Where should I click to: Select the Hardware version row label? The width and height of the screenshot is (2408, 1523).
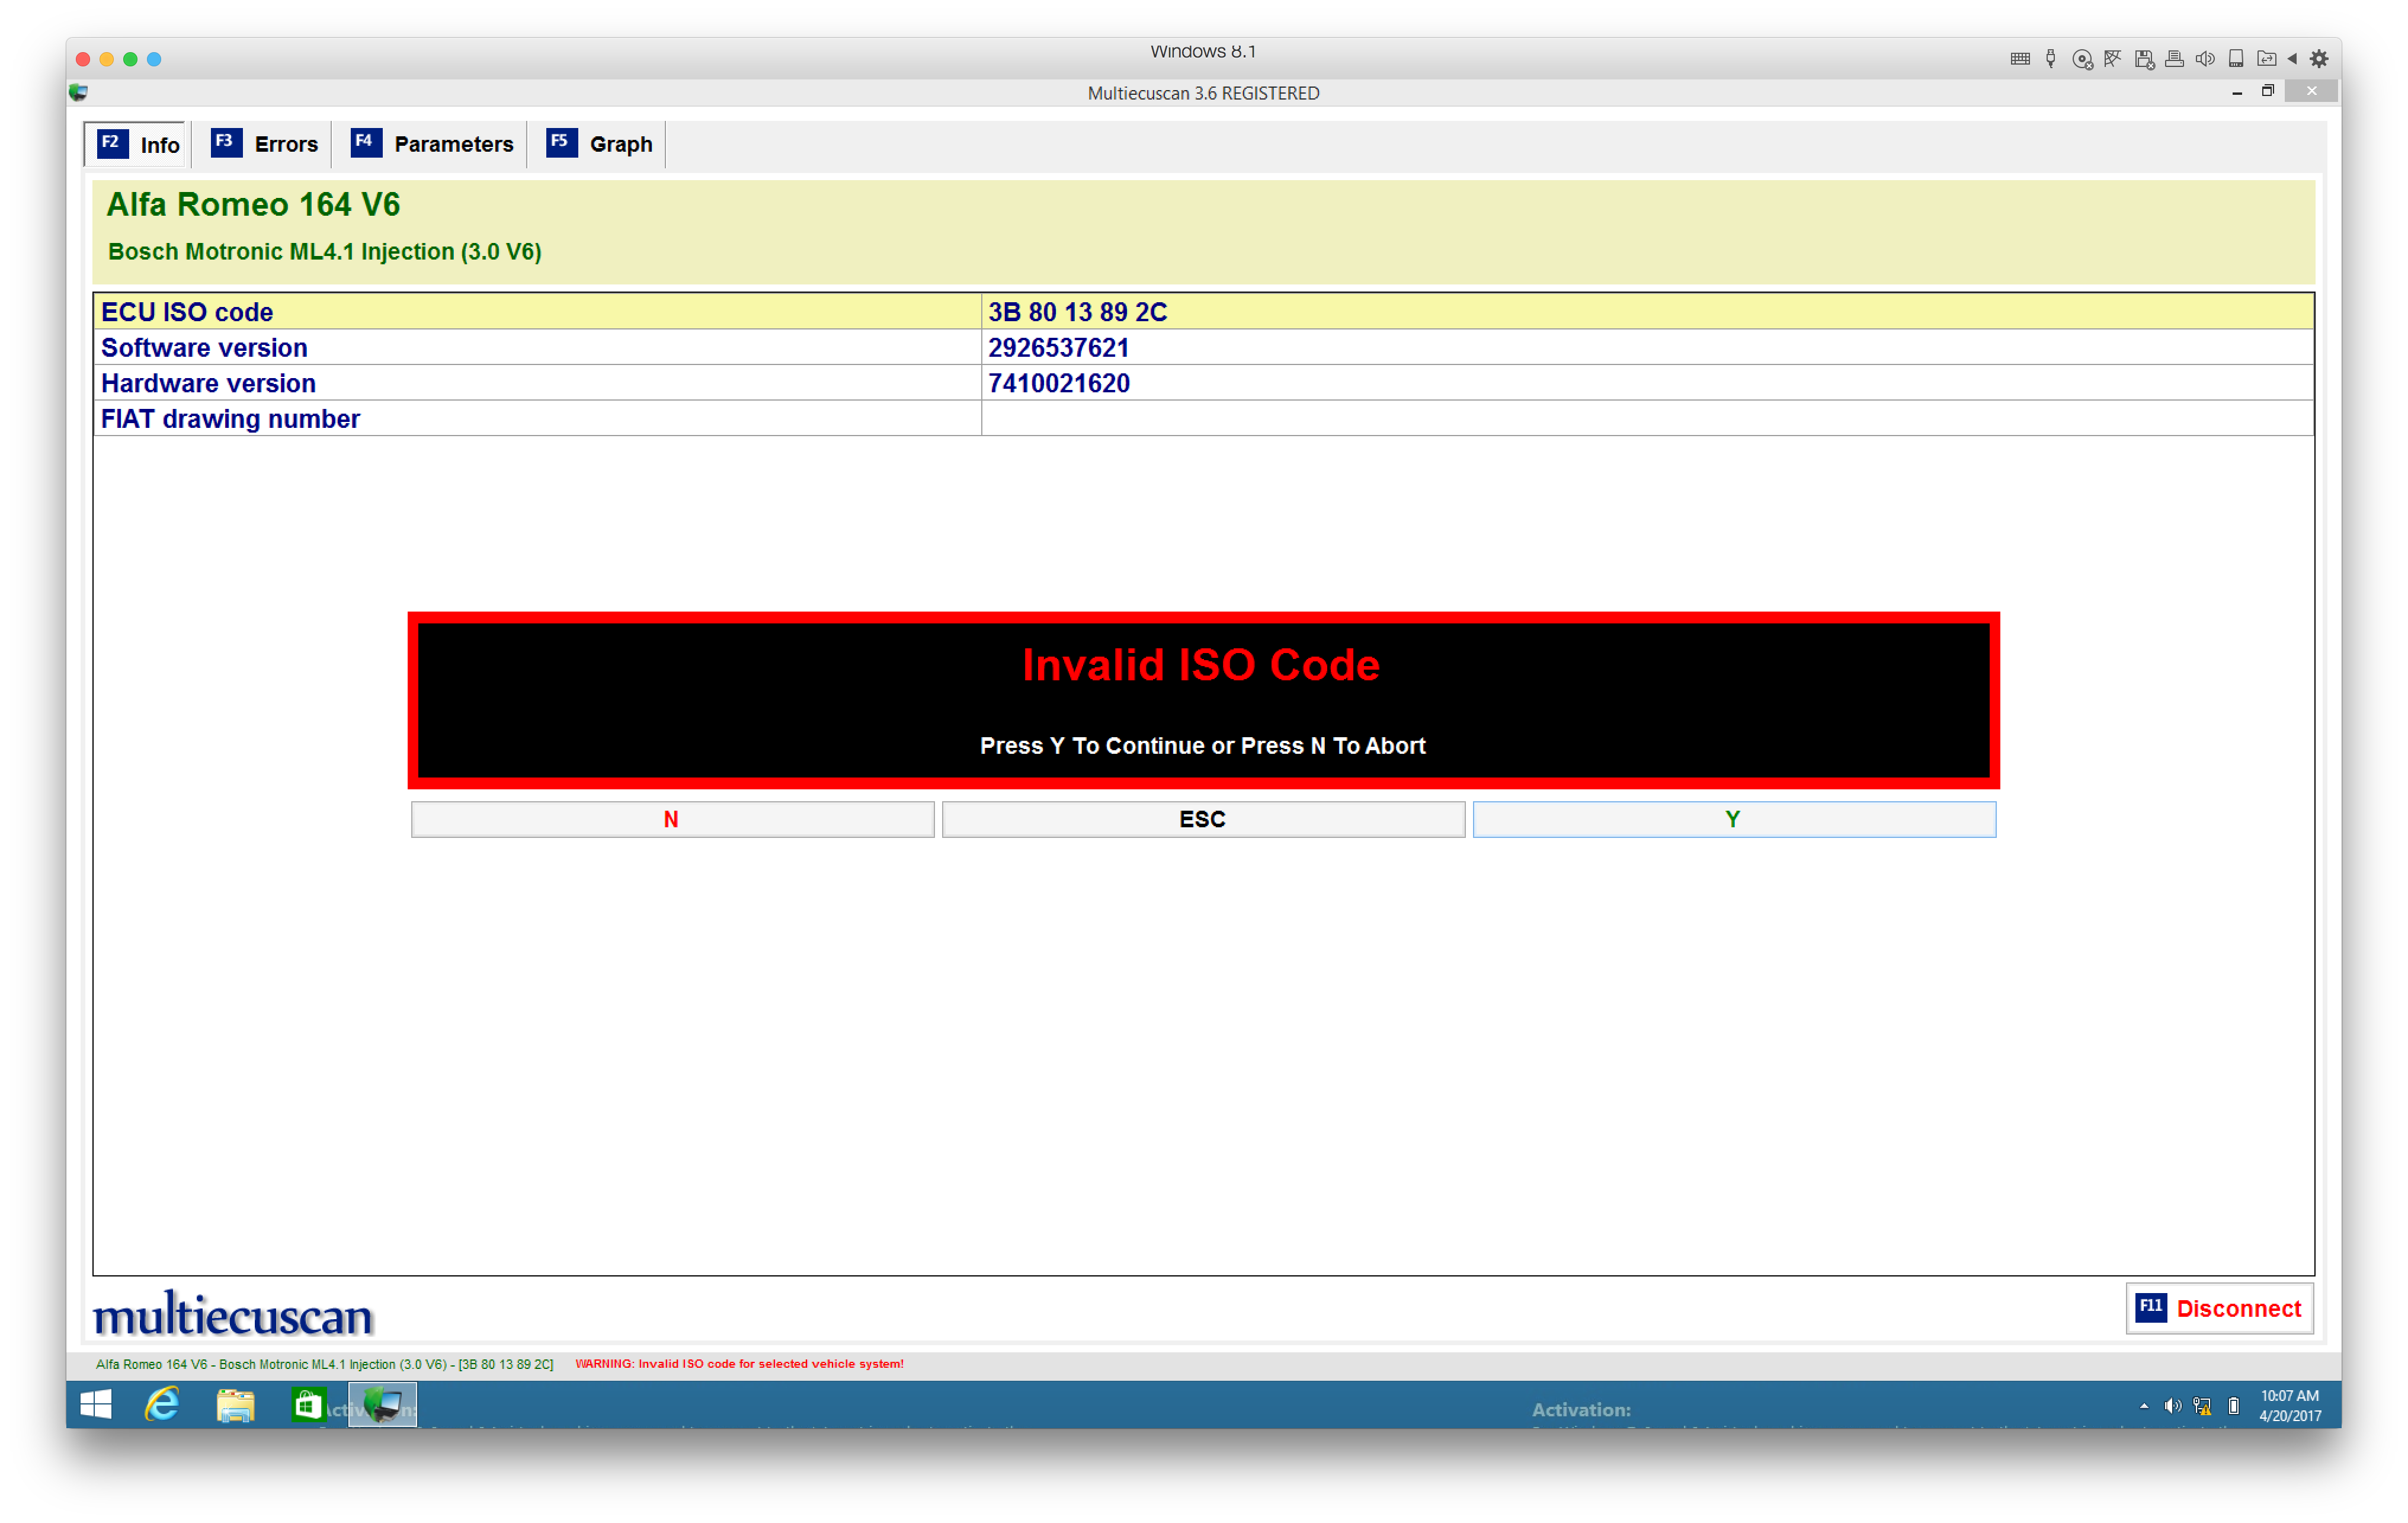tap(208, 383)
